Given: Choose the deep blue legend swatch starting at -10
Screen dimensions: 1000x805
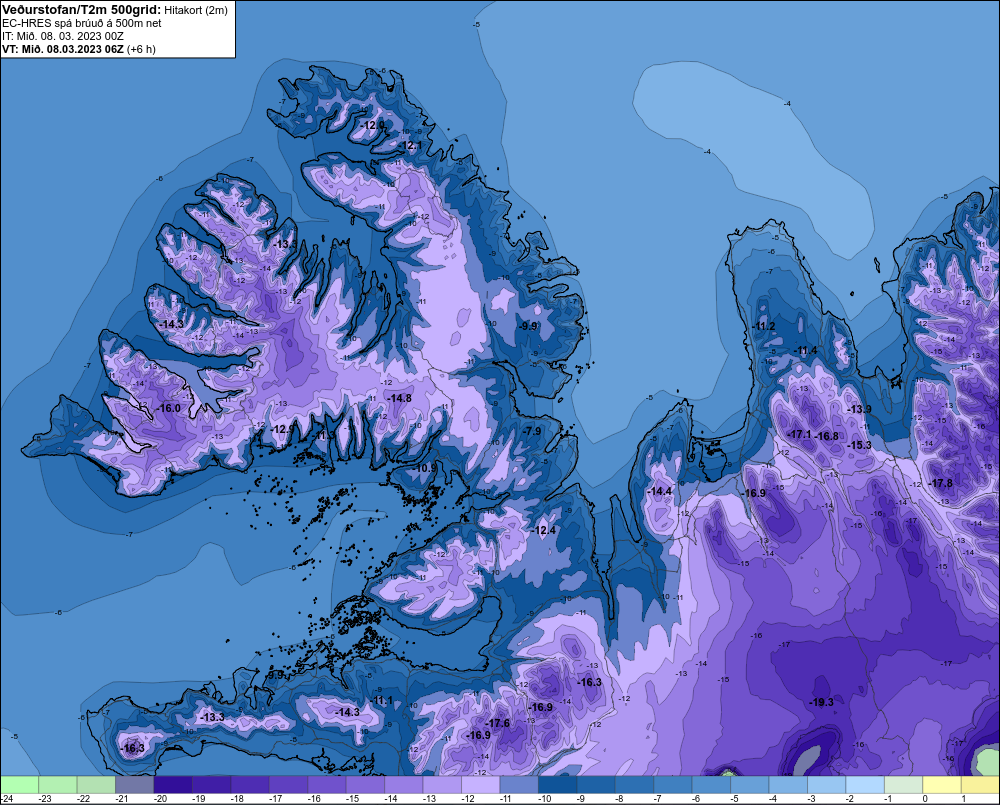Looking at the screenshot, I should pos(557,784).
